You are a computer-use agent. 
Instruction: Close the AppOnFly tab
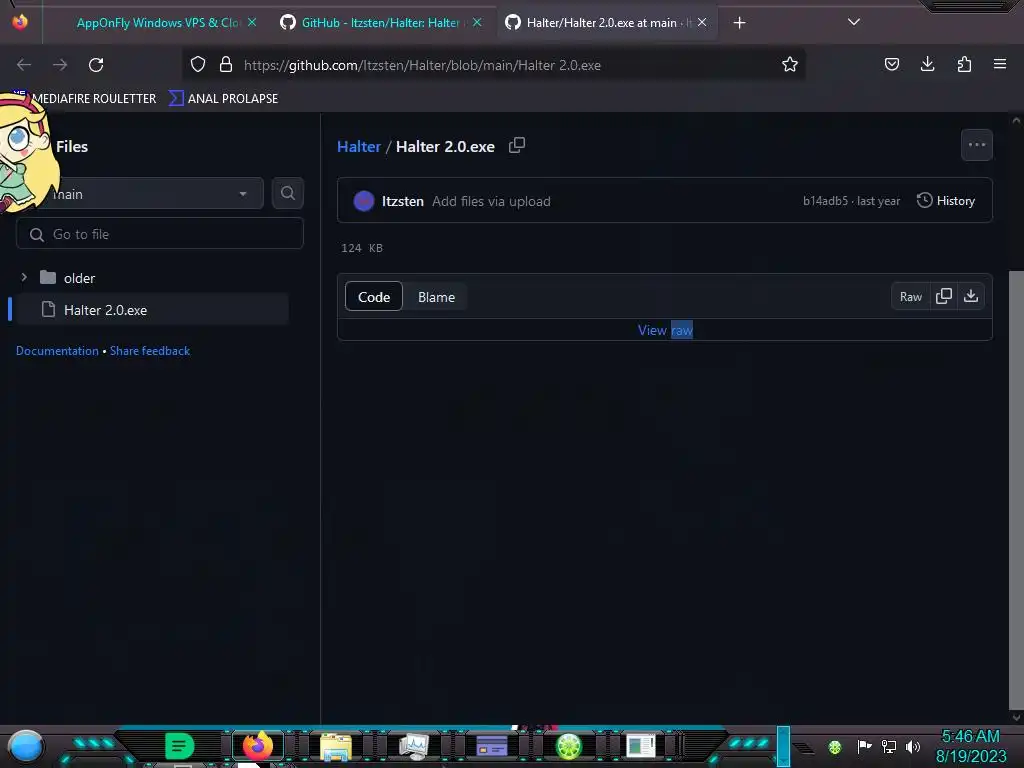252,22
